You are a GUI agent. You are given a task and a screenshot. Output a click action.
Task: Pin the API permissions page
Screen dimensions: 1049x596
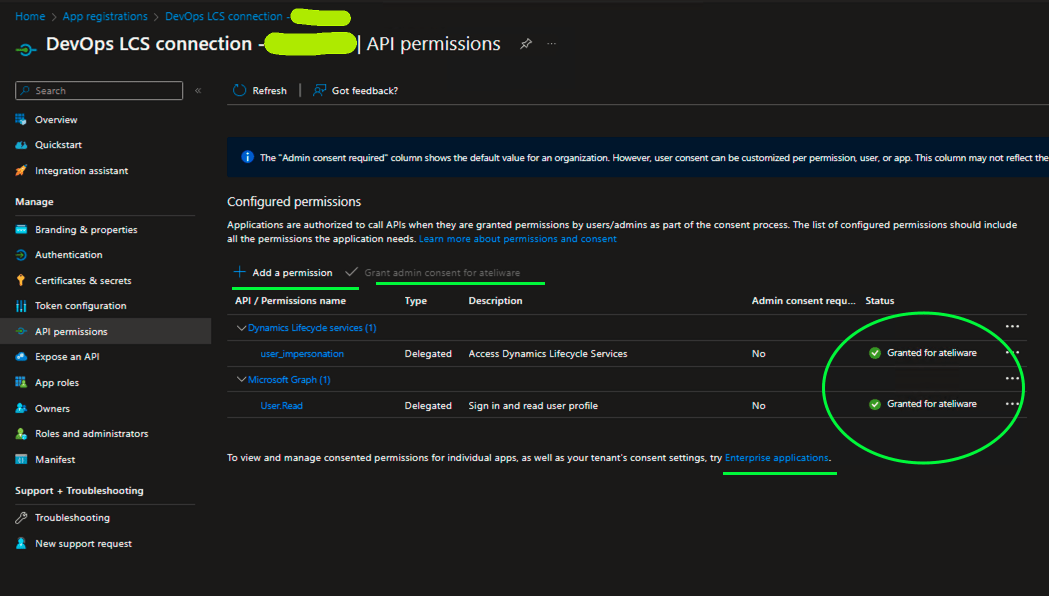click(527, 44)
